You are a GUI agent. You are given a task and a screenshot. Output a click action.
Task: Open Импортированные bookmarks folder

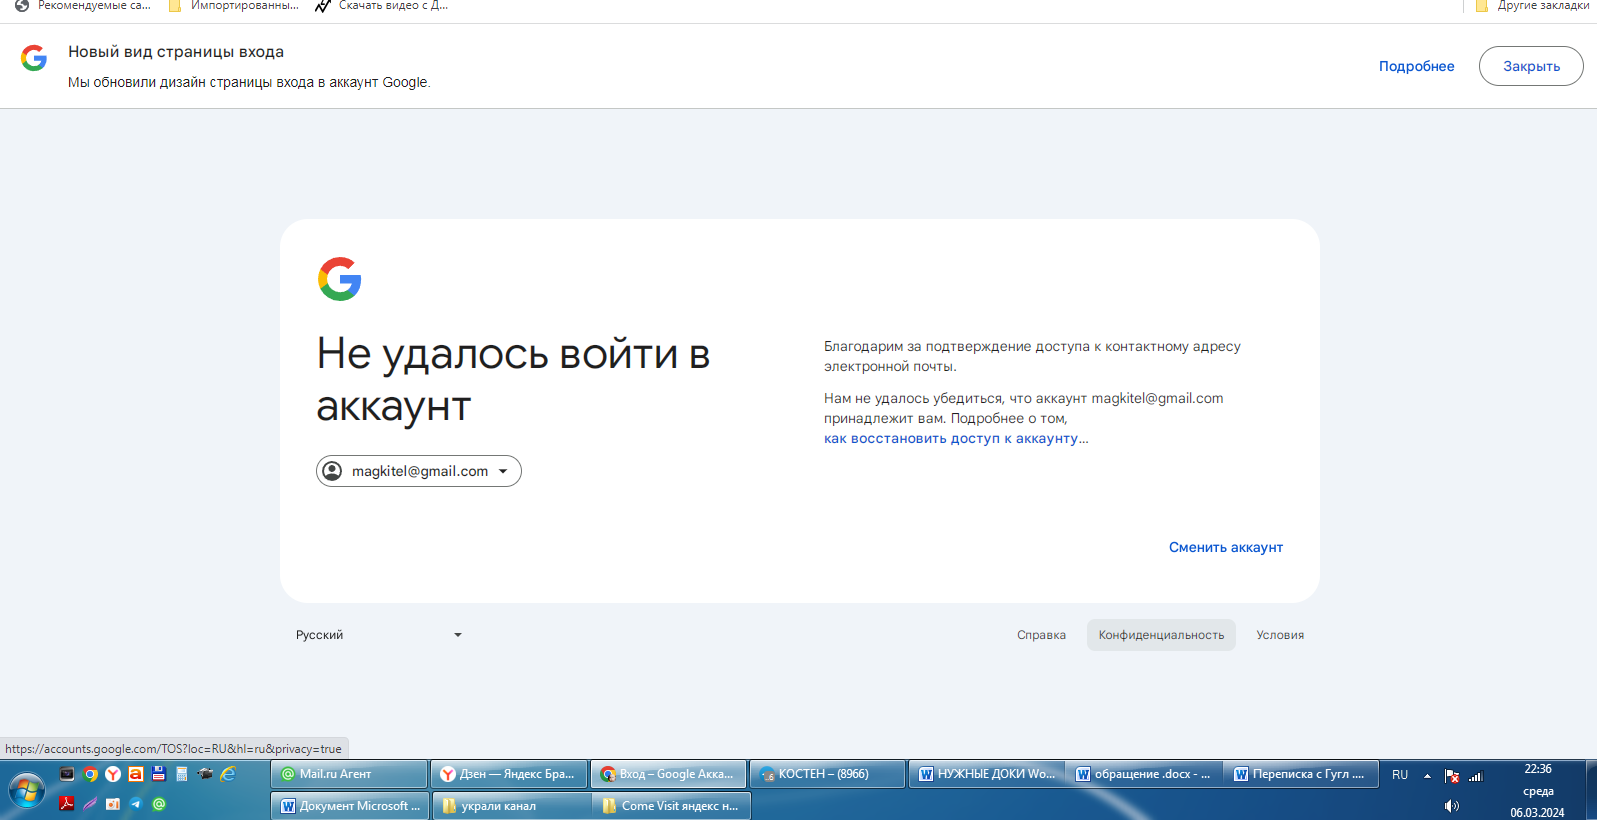(234, 6)
